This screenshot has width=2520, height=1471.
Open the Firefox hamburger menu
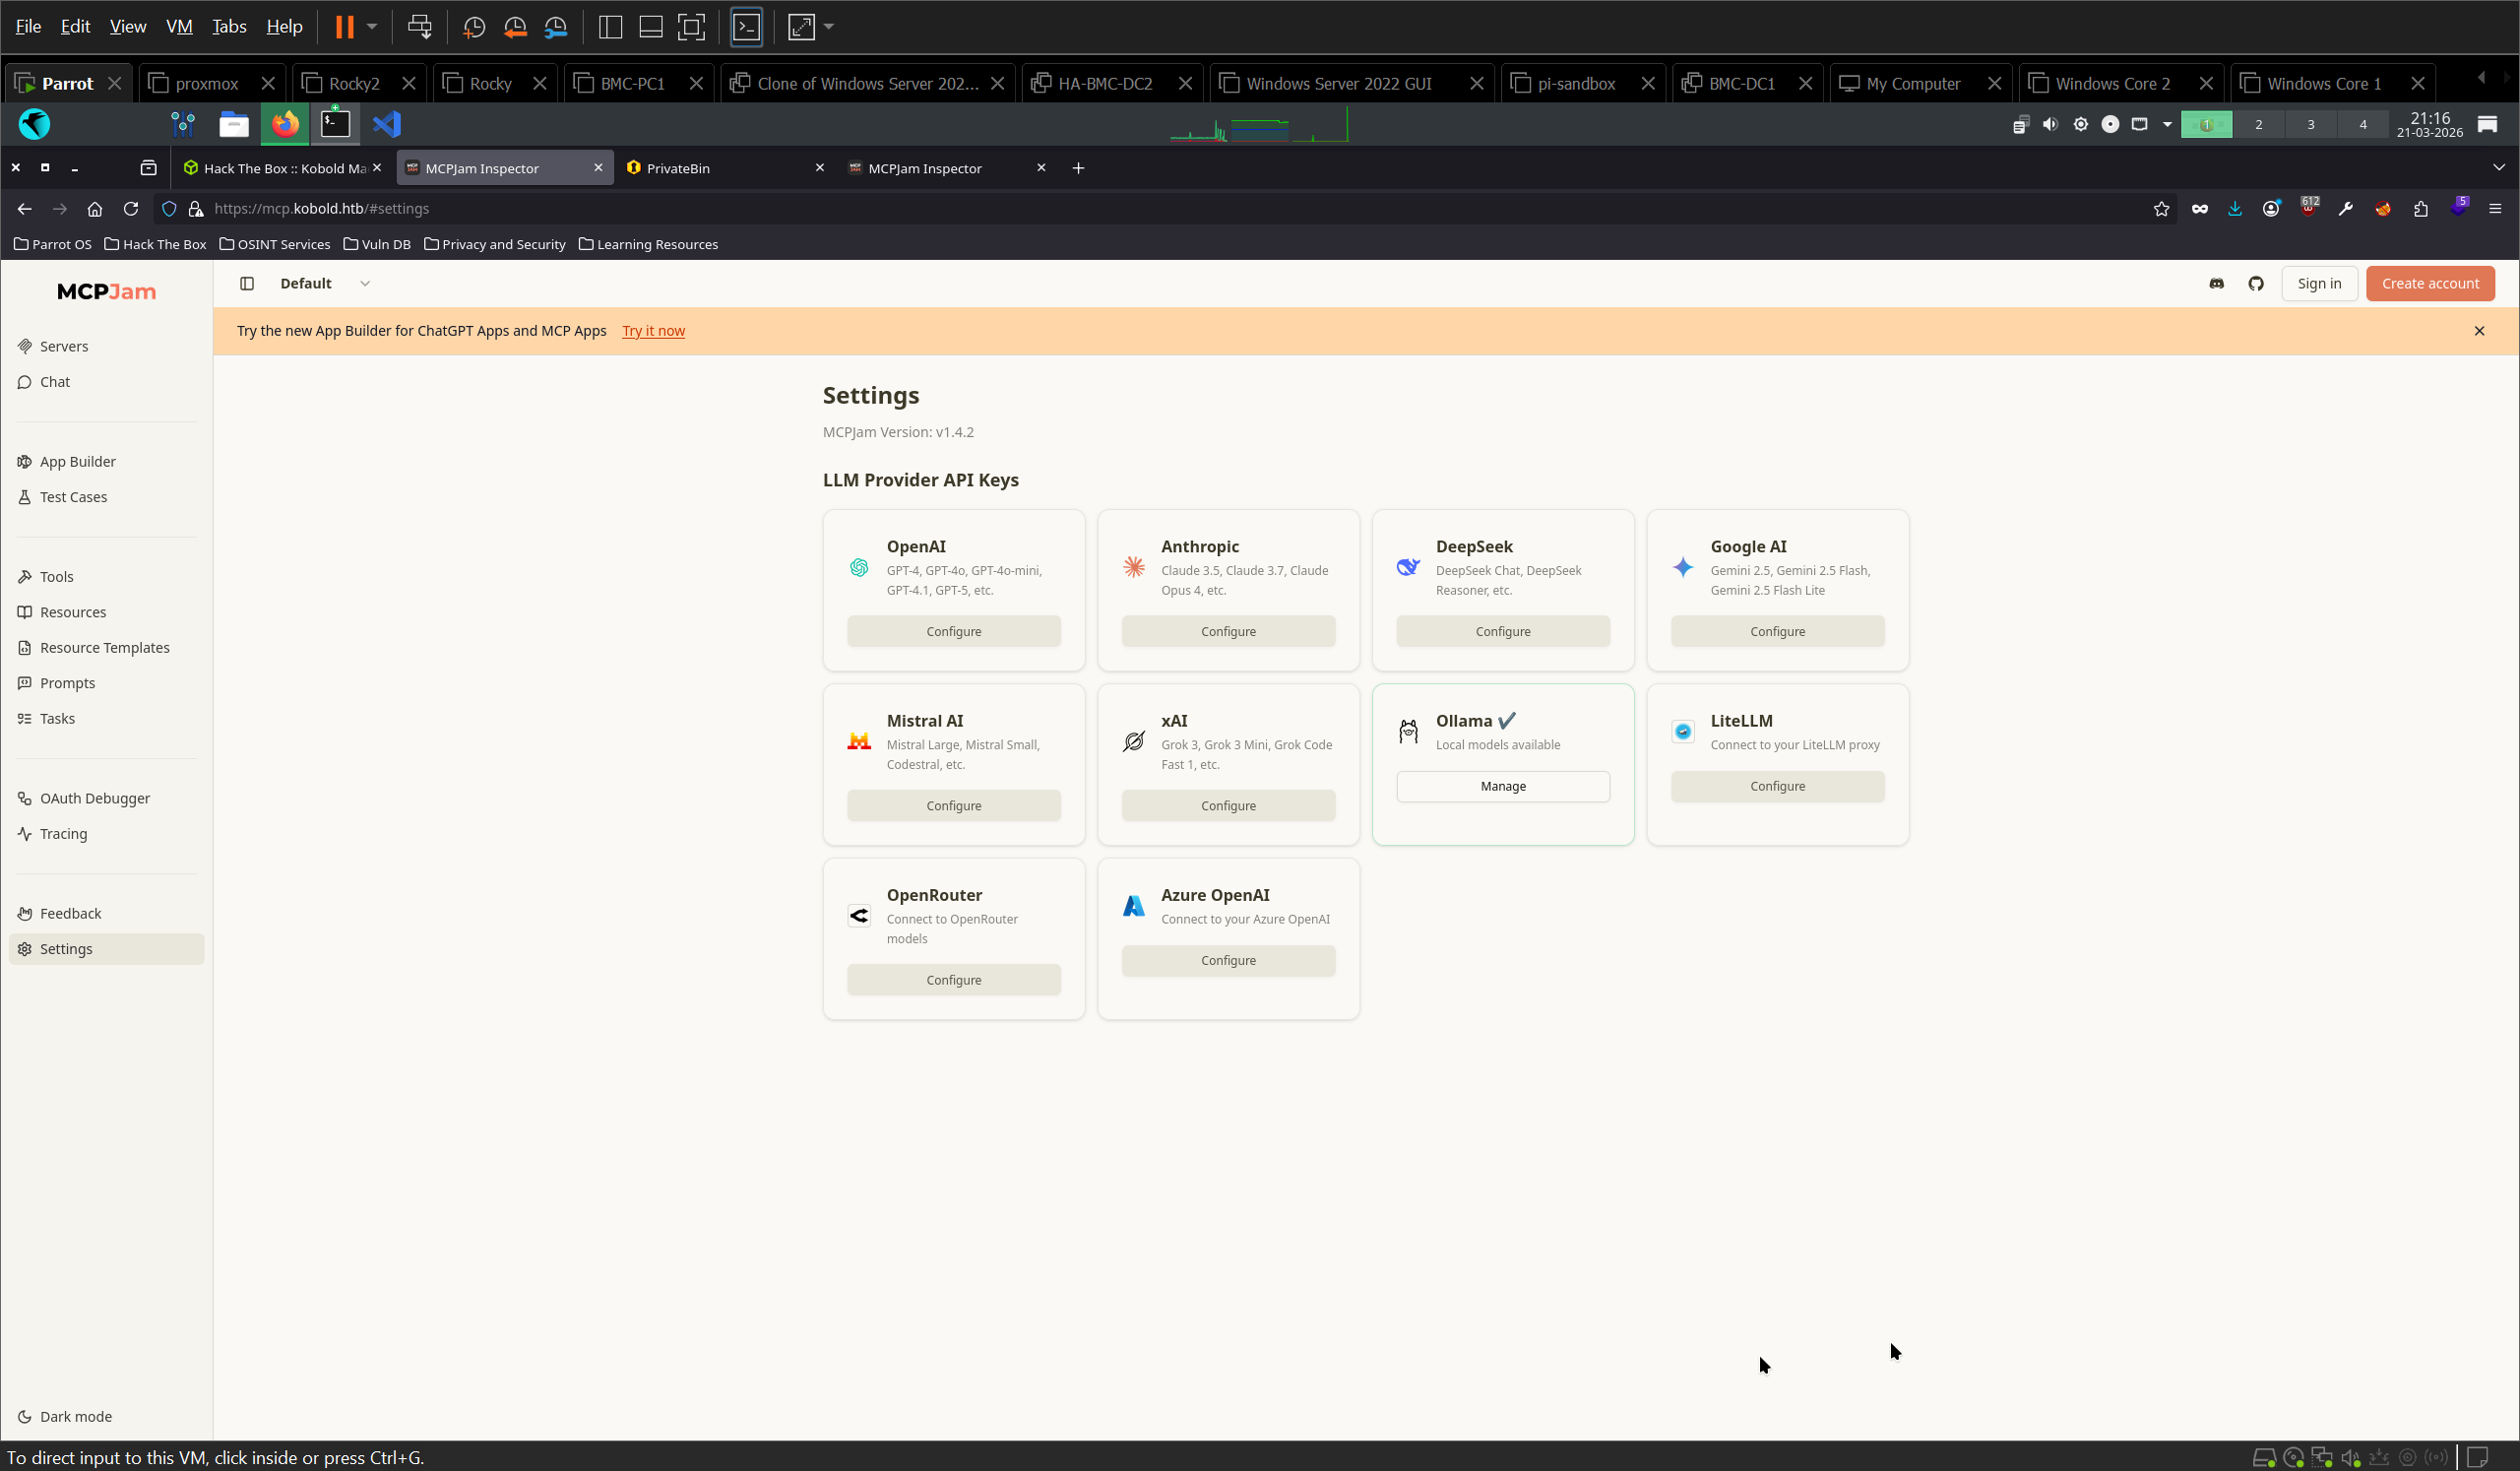[2494, 209]
